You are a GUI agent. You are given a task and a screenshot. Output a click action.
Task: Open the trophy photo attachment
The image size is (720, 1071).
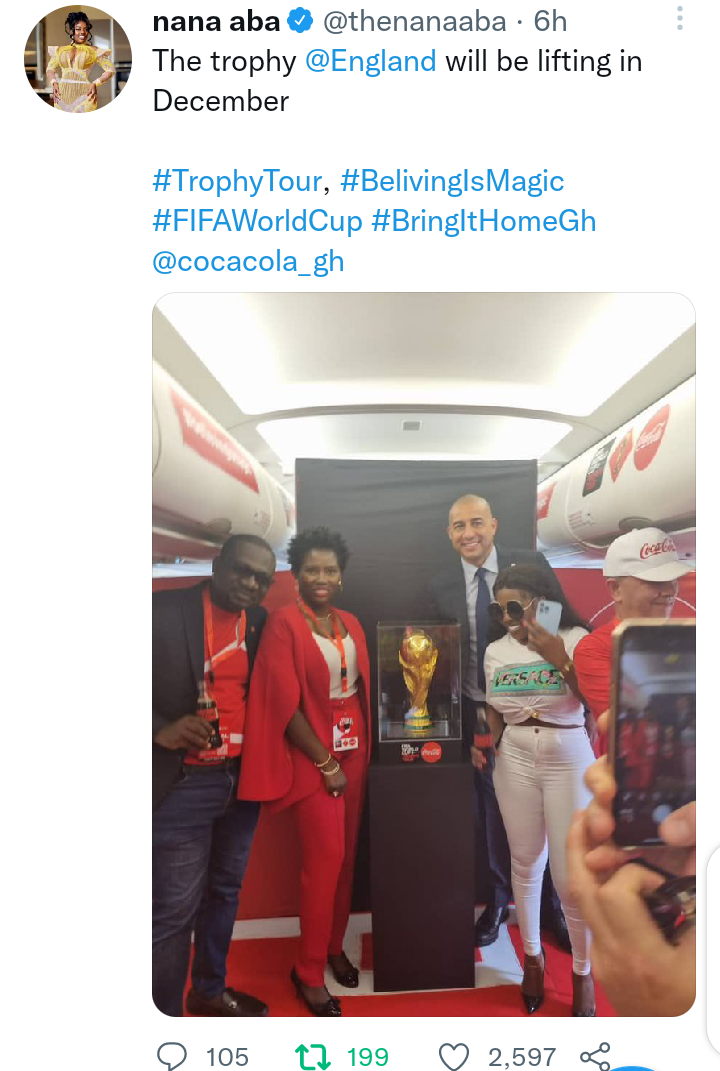(x=424, y=654)
